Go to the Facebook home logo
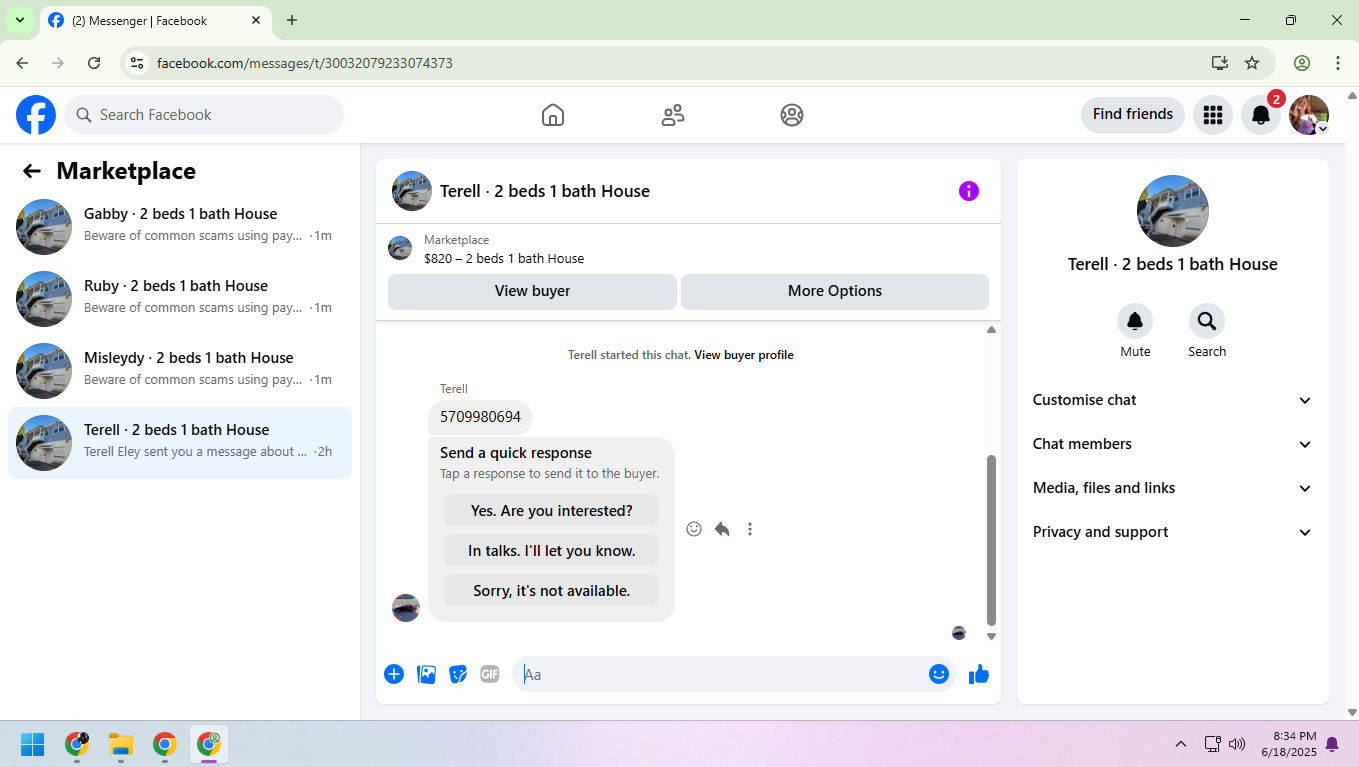 tap(36, 115)
